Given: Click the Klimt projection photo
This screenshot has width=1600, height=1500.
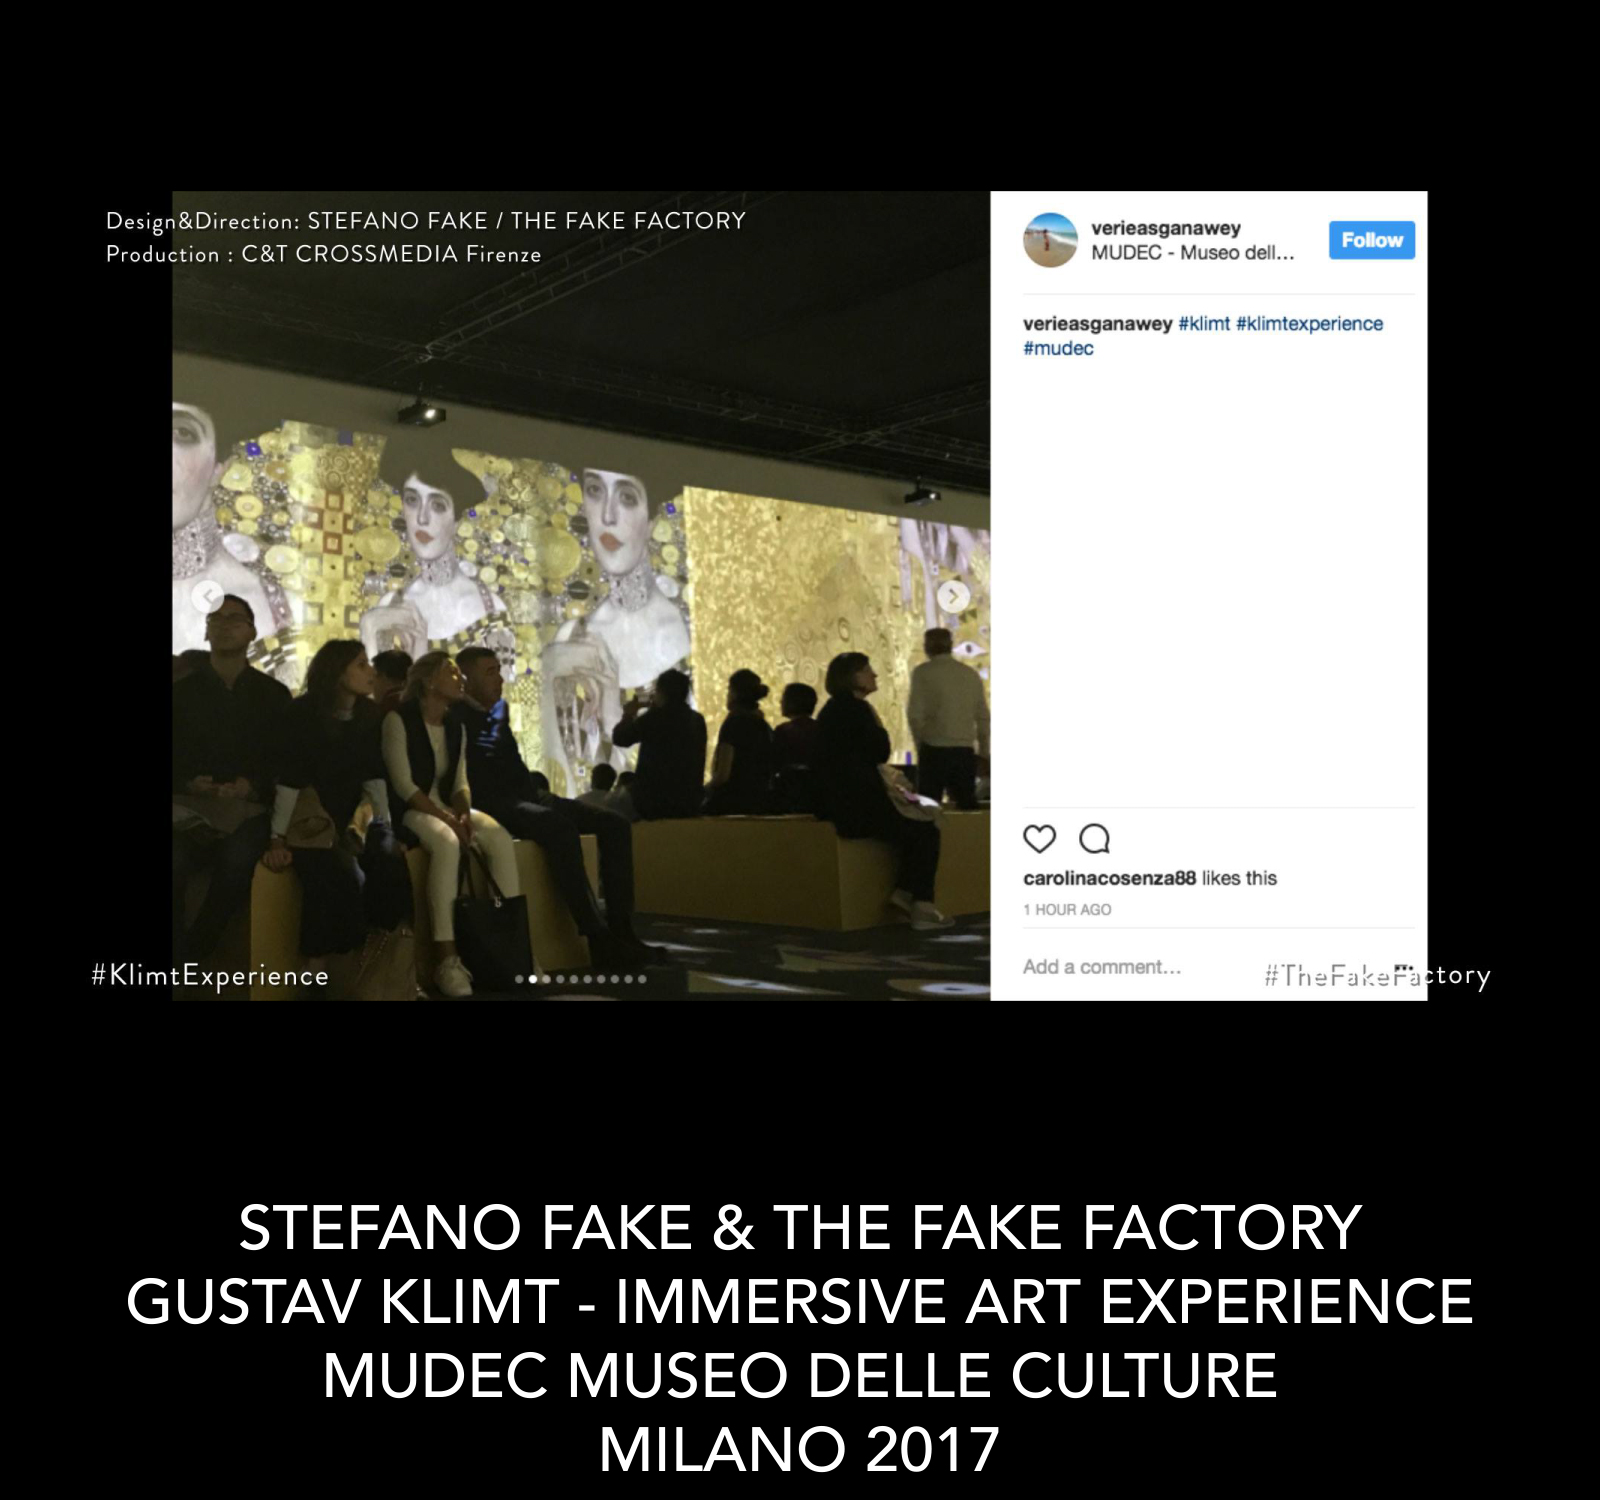Looking at the screenshot, I should 581,596.
